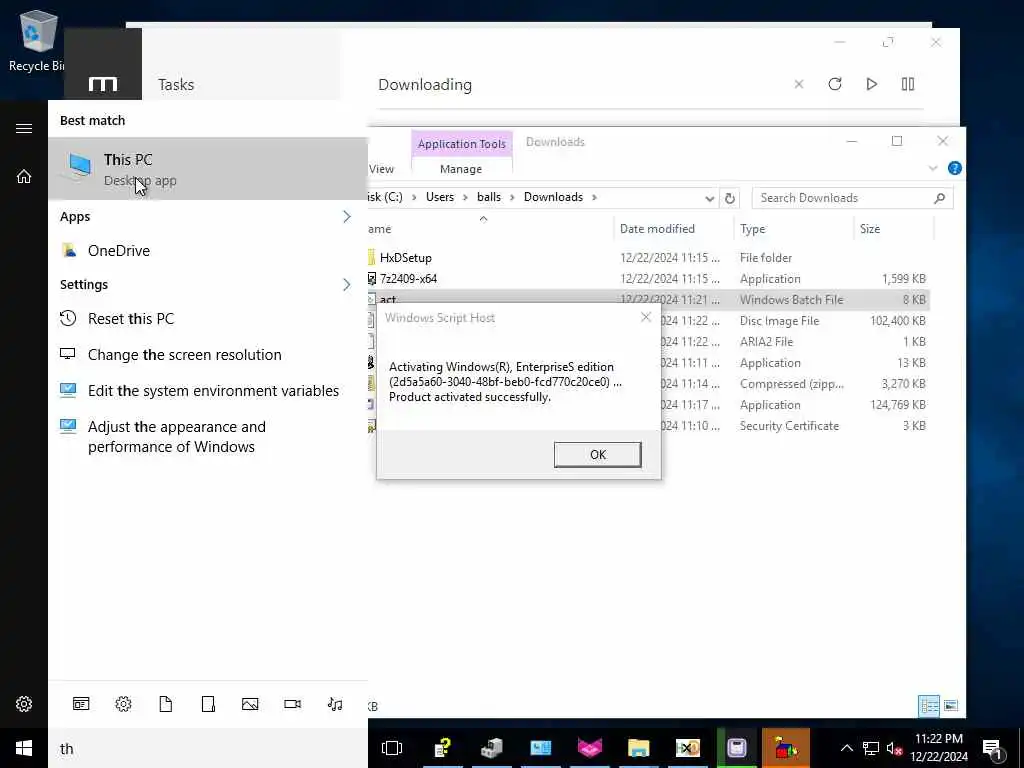
Task: Expand the Explorer ribbon chevron
Action: (x=933, y=168)
